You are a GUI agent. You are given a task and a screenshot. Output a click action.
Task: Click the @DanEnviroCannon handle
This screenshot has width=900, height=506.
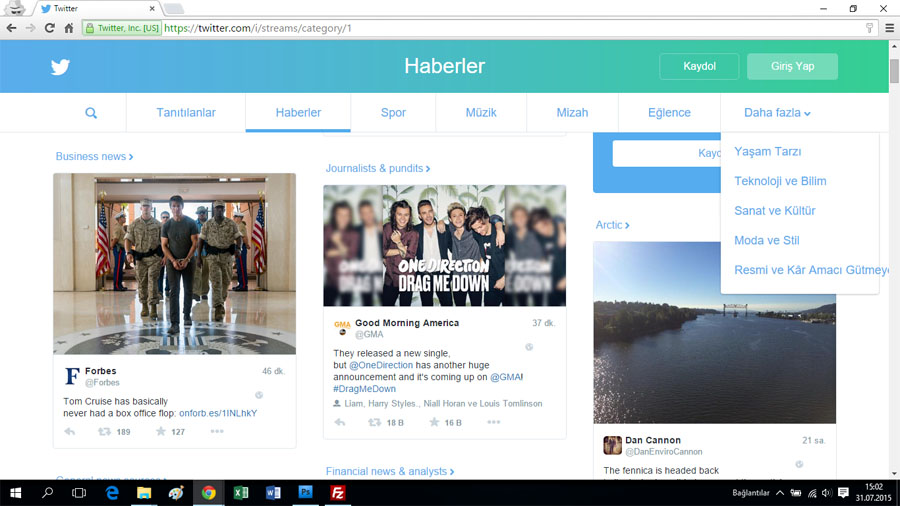click(664, 452)
